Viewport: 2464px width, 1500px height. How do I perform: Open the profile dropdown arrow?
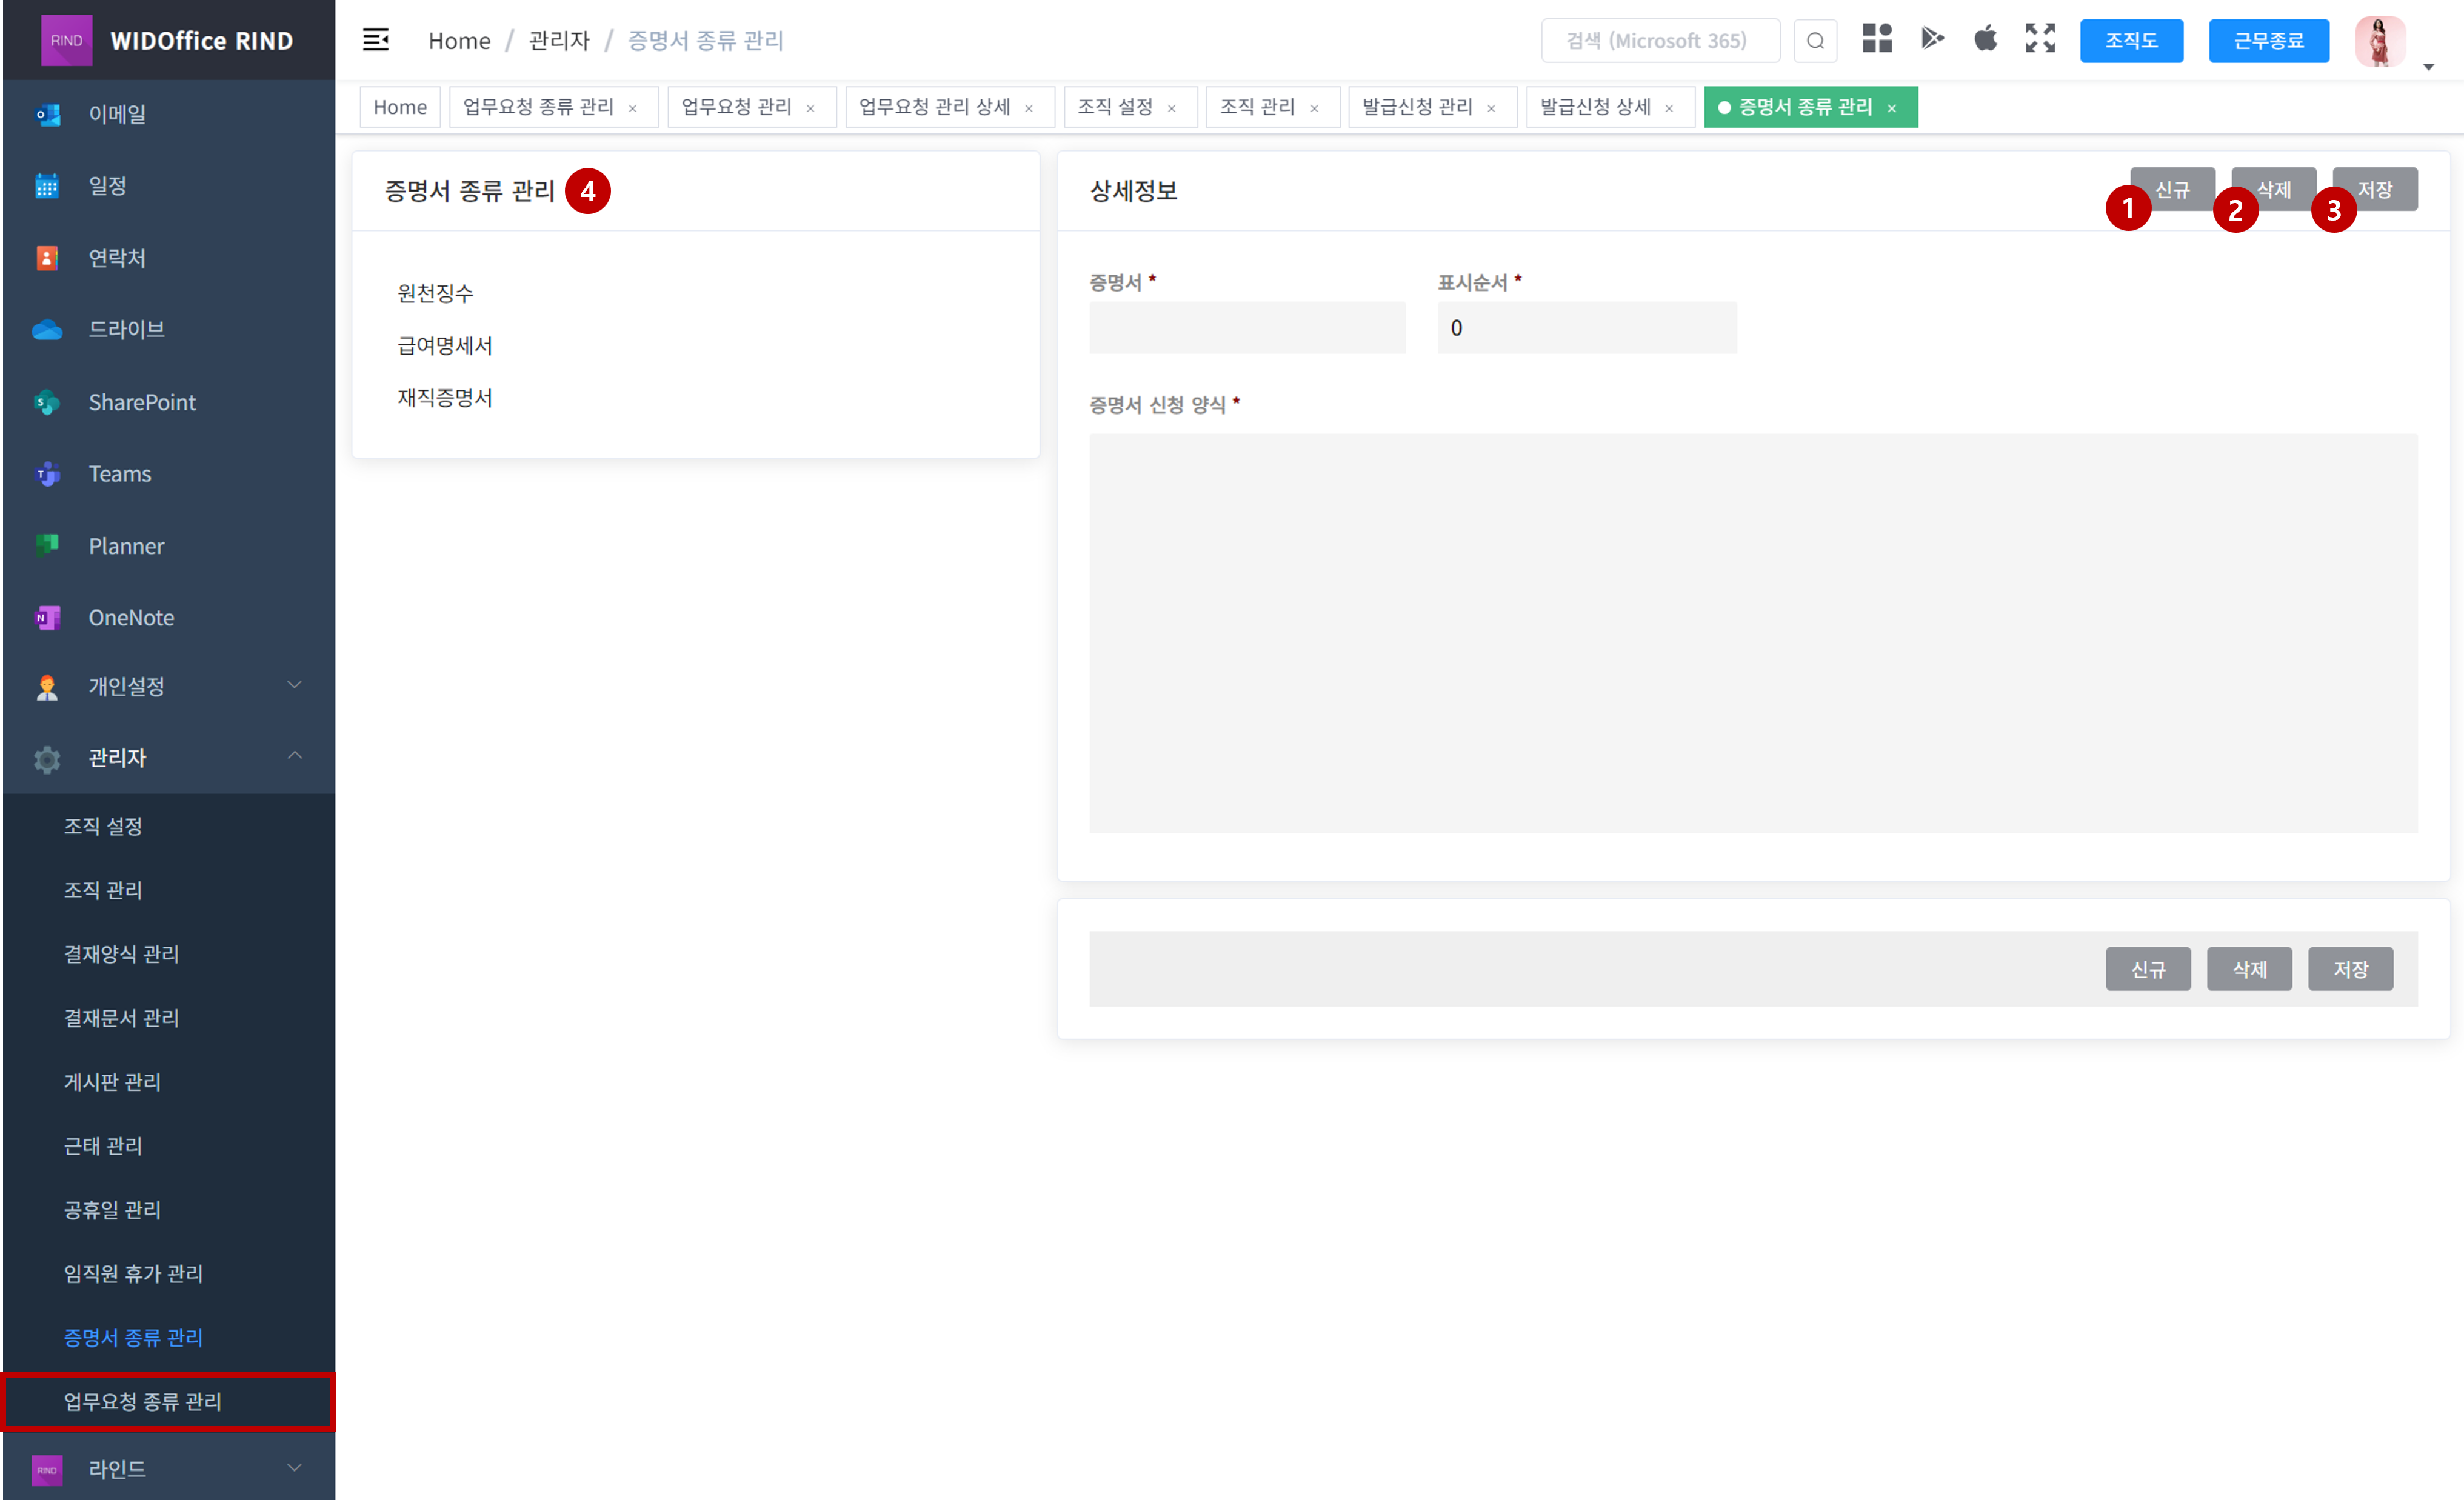tap(2428, 67)
